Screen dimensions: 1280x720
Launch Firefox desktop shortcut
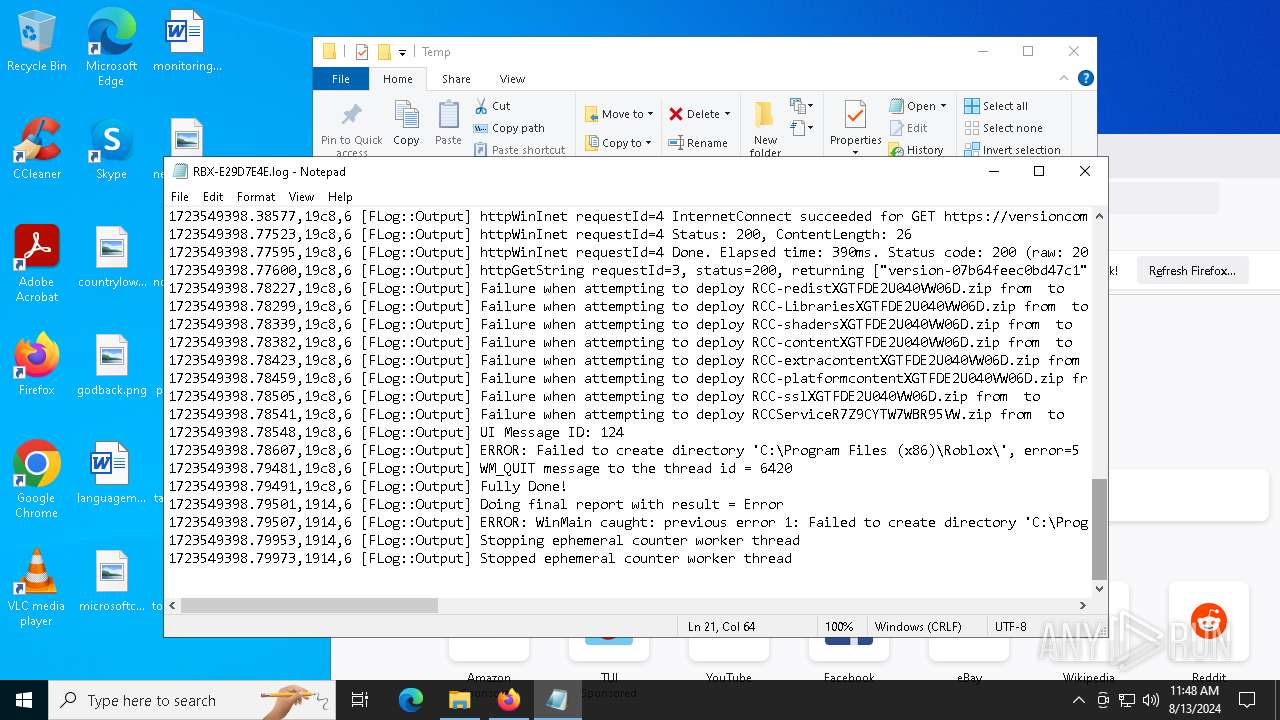pos(37,365)
